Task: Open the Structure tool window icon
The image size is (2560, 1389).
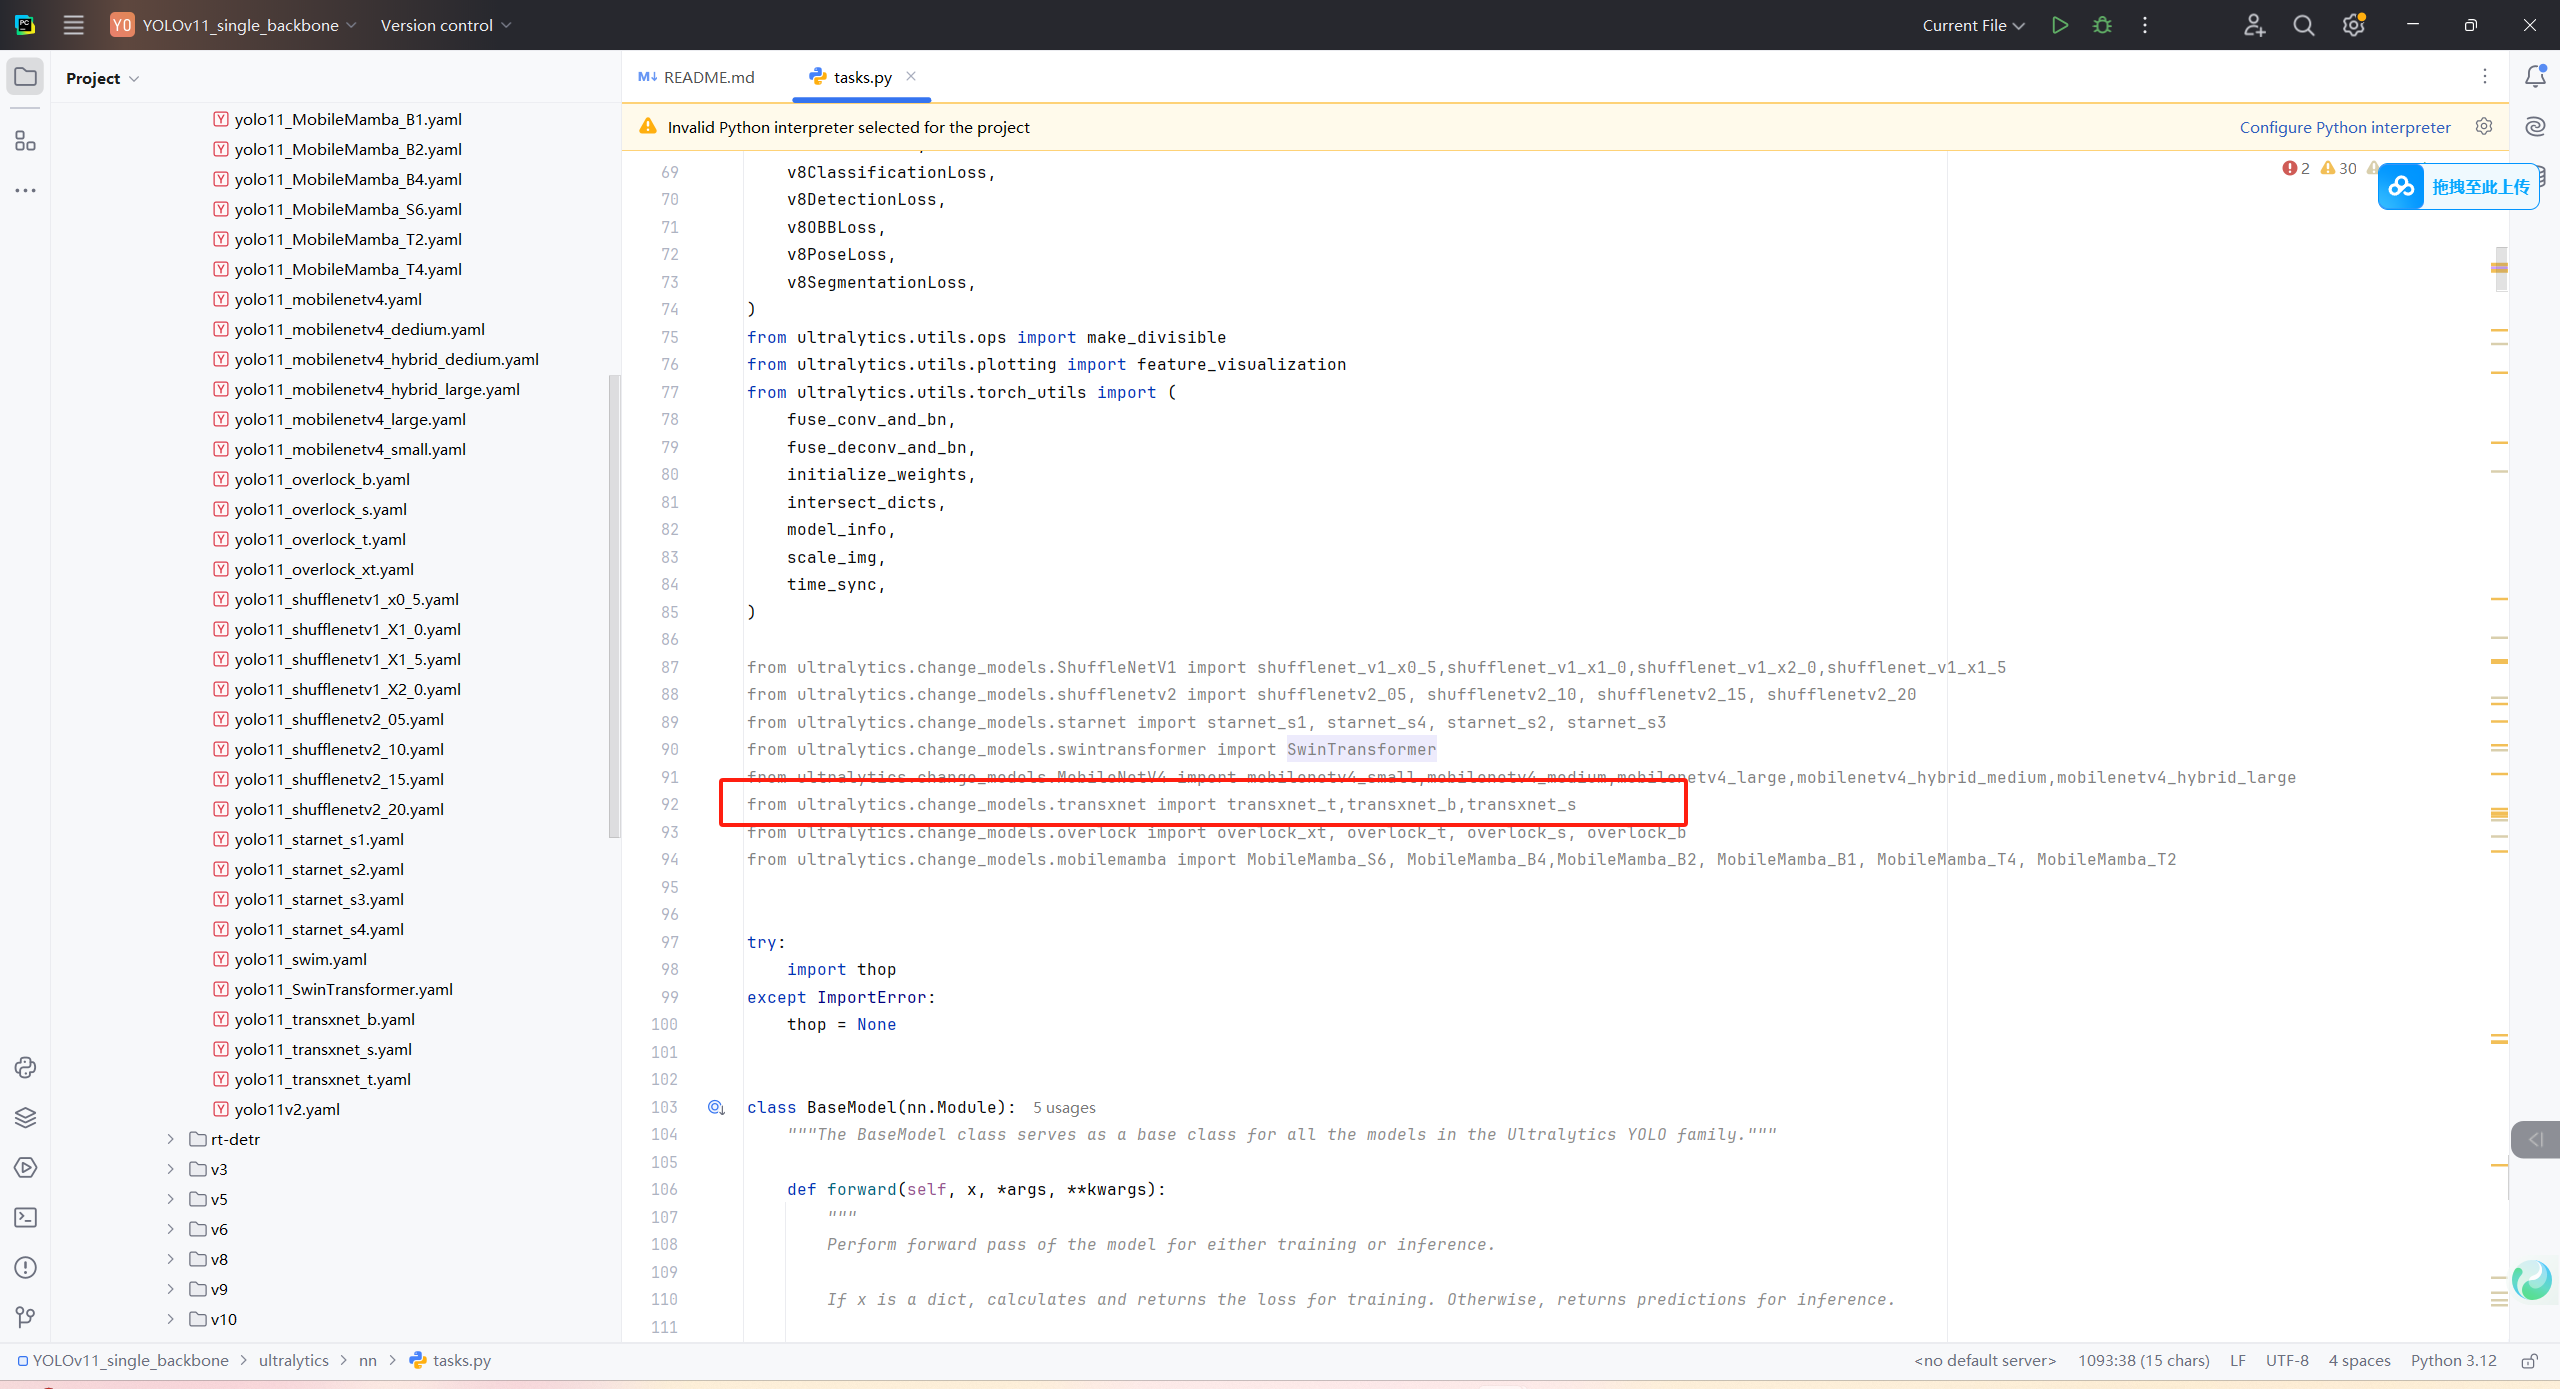Action: tap(25, 141)
